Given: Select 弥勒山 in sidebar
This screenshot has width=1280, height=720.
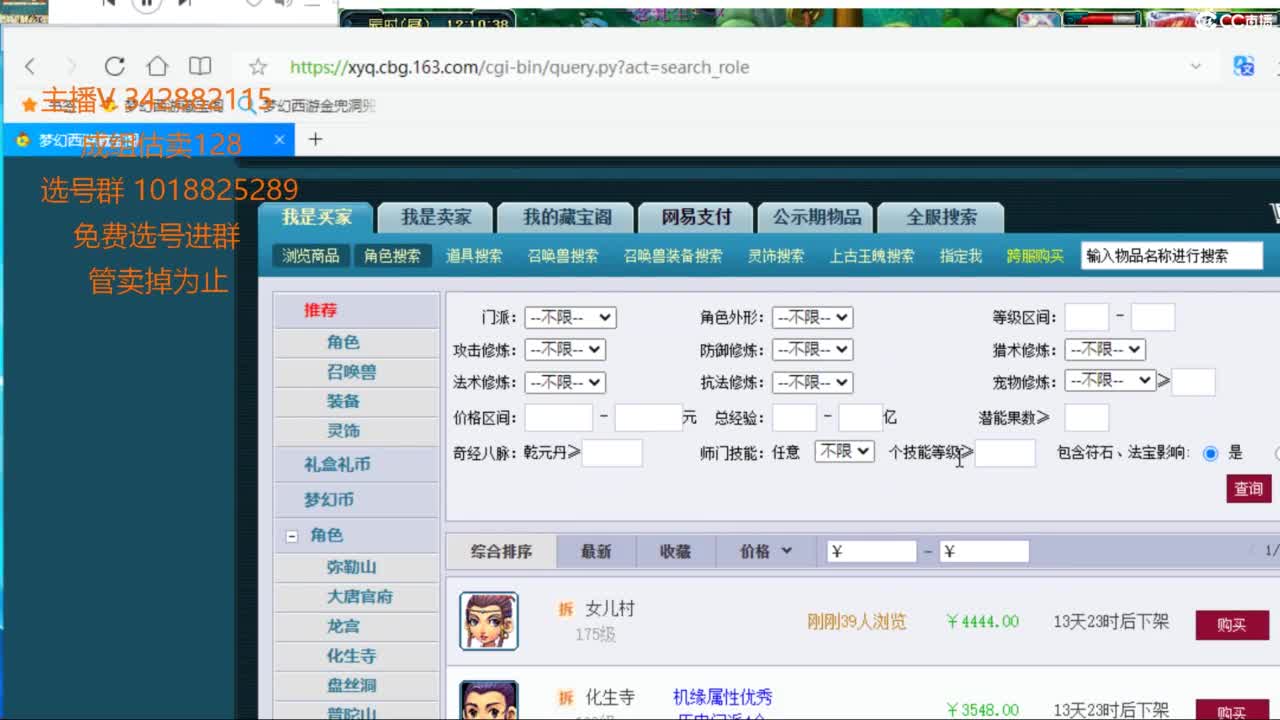Looking at the screenshot, I should click(x=352, y=567).
